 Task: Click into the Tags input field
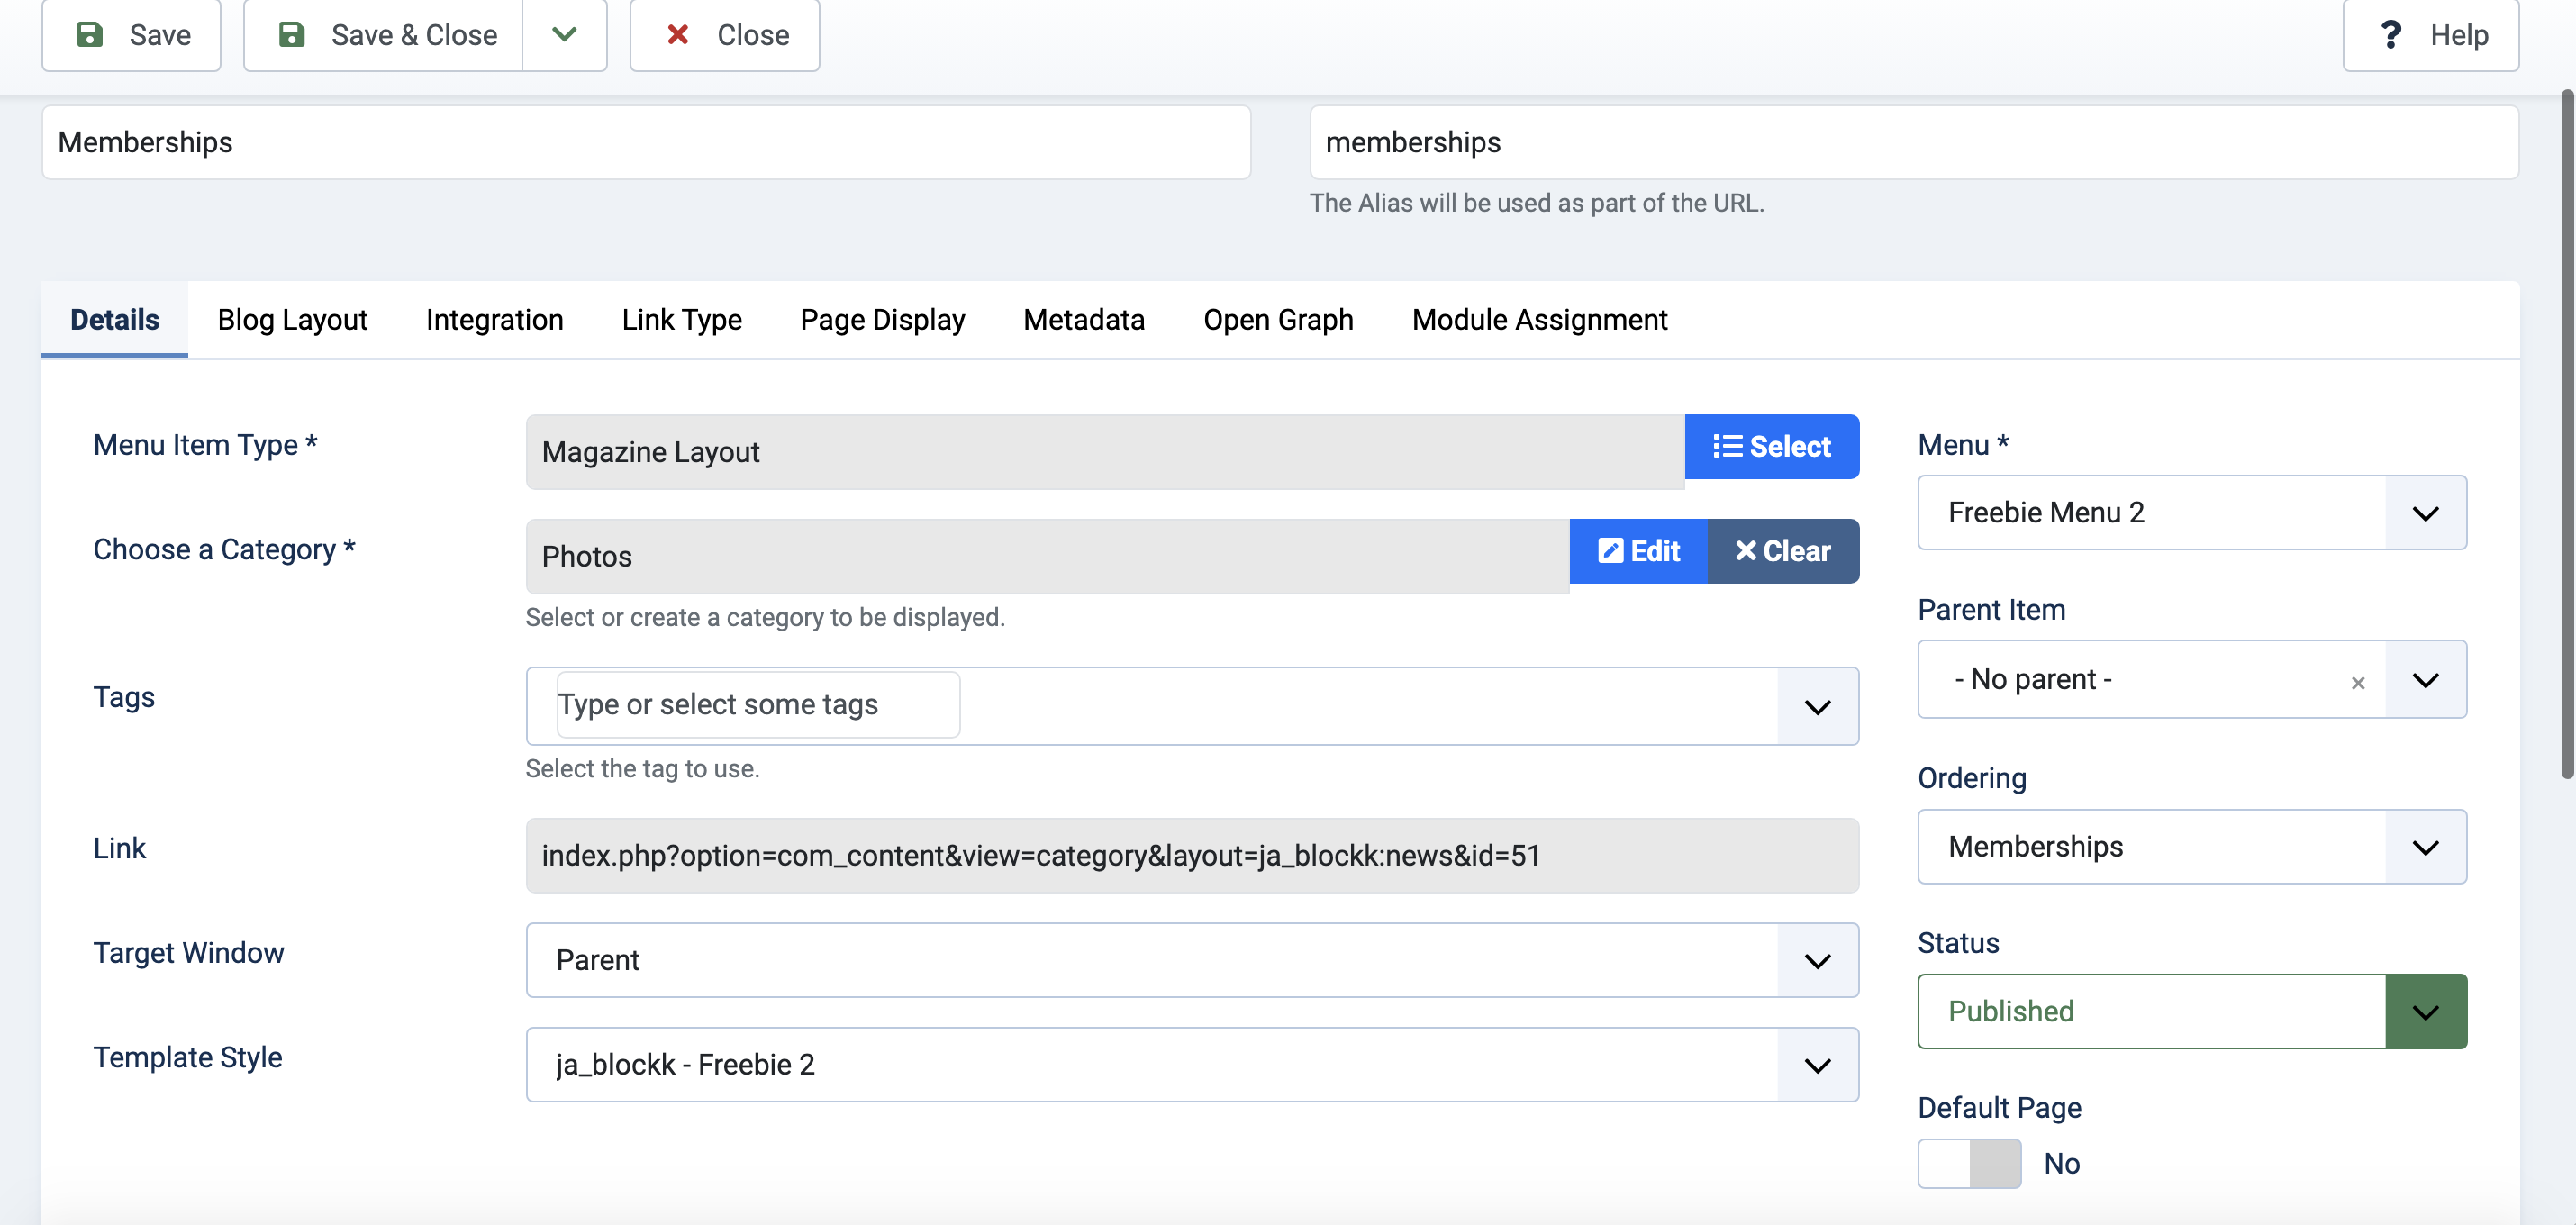point(757,705)
